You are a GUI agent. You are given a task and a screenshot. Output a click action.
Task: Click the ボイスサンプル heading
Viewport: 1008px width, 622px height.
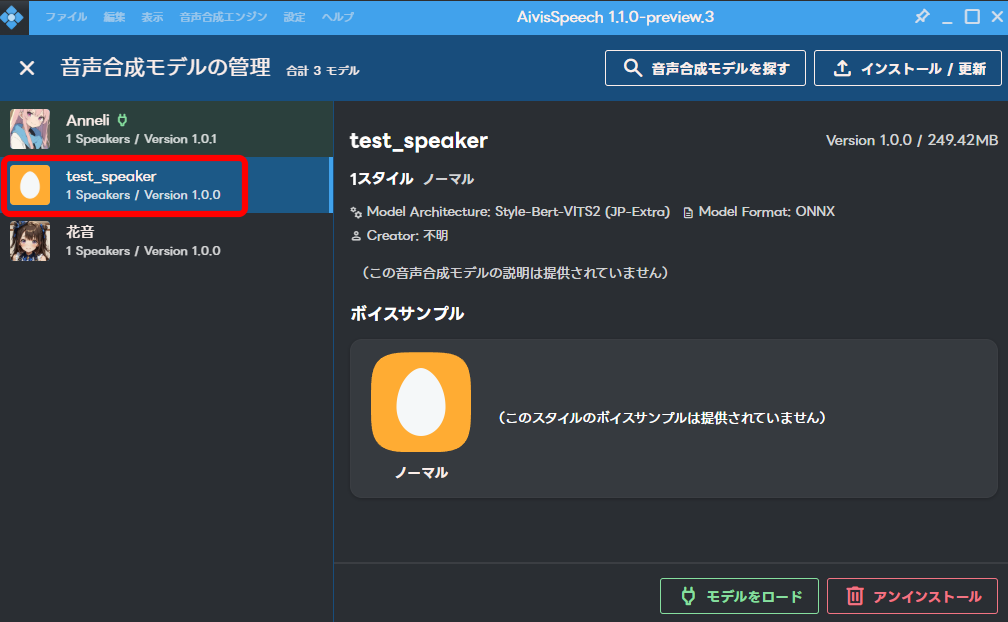407,314
